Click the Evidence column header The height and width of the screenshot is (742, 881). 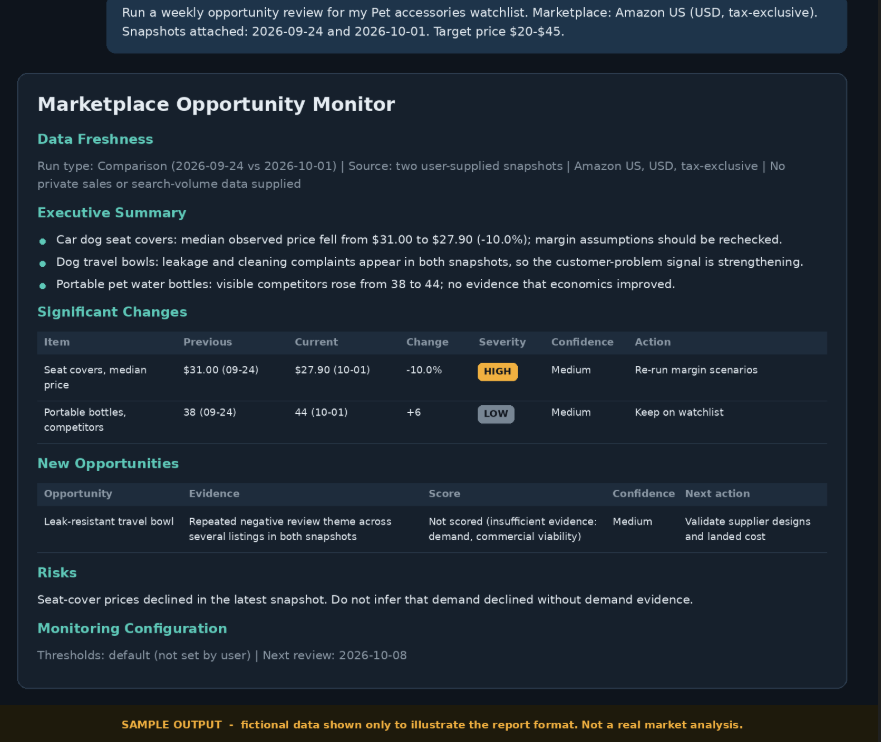coord(214,494)
